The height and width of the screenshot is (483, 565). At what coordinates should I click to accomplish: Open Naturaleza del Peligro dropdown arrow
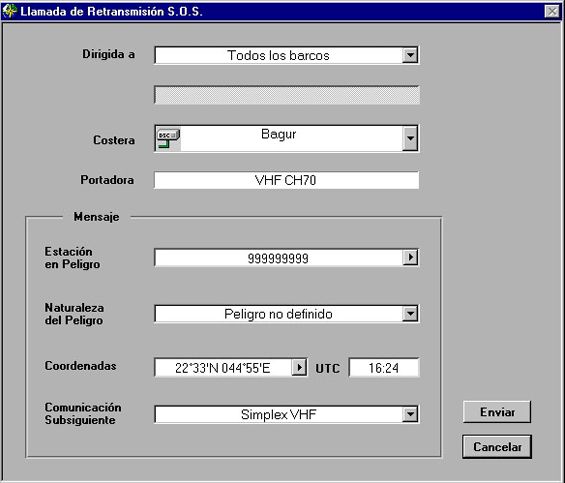410,314
